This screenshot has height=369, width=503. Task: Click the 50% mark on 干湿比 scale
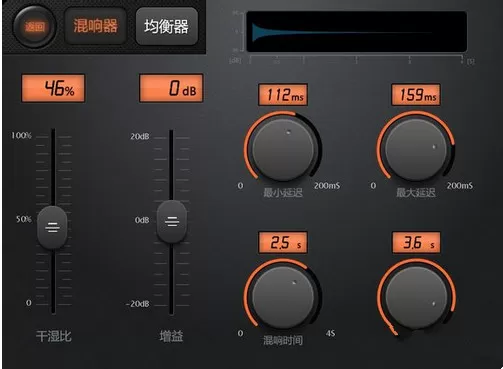(x=23, y=219)
